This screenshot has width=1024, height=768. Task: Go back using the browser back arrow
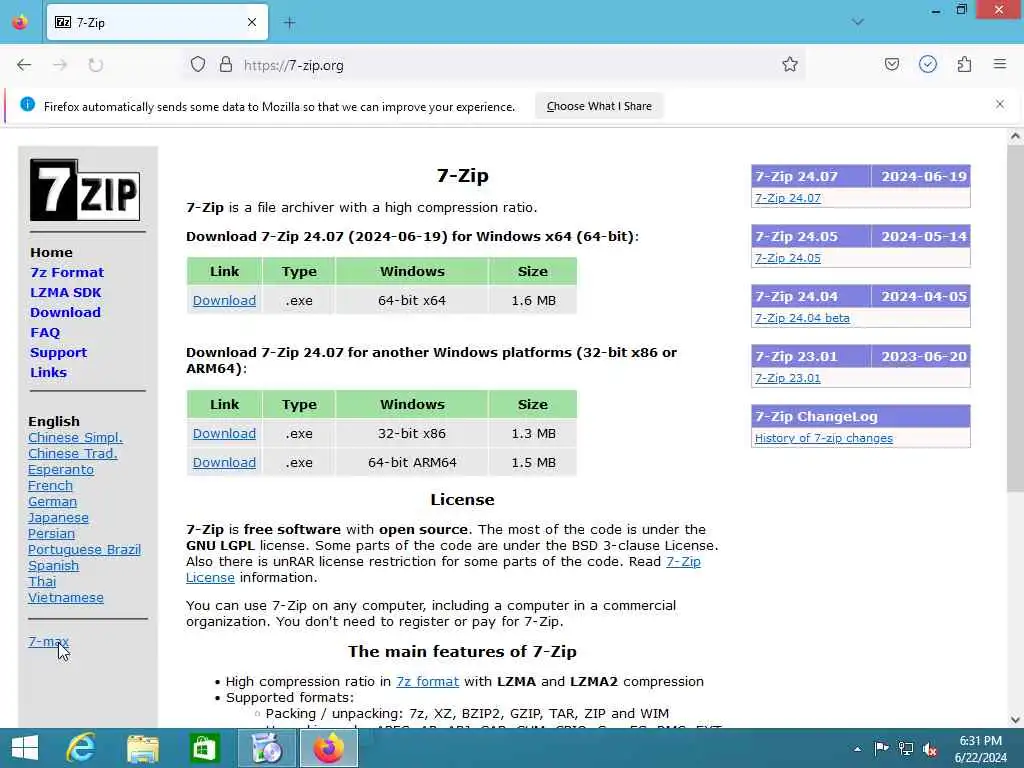(x=24, y=65)
